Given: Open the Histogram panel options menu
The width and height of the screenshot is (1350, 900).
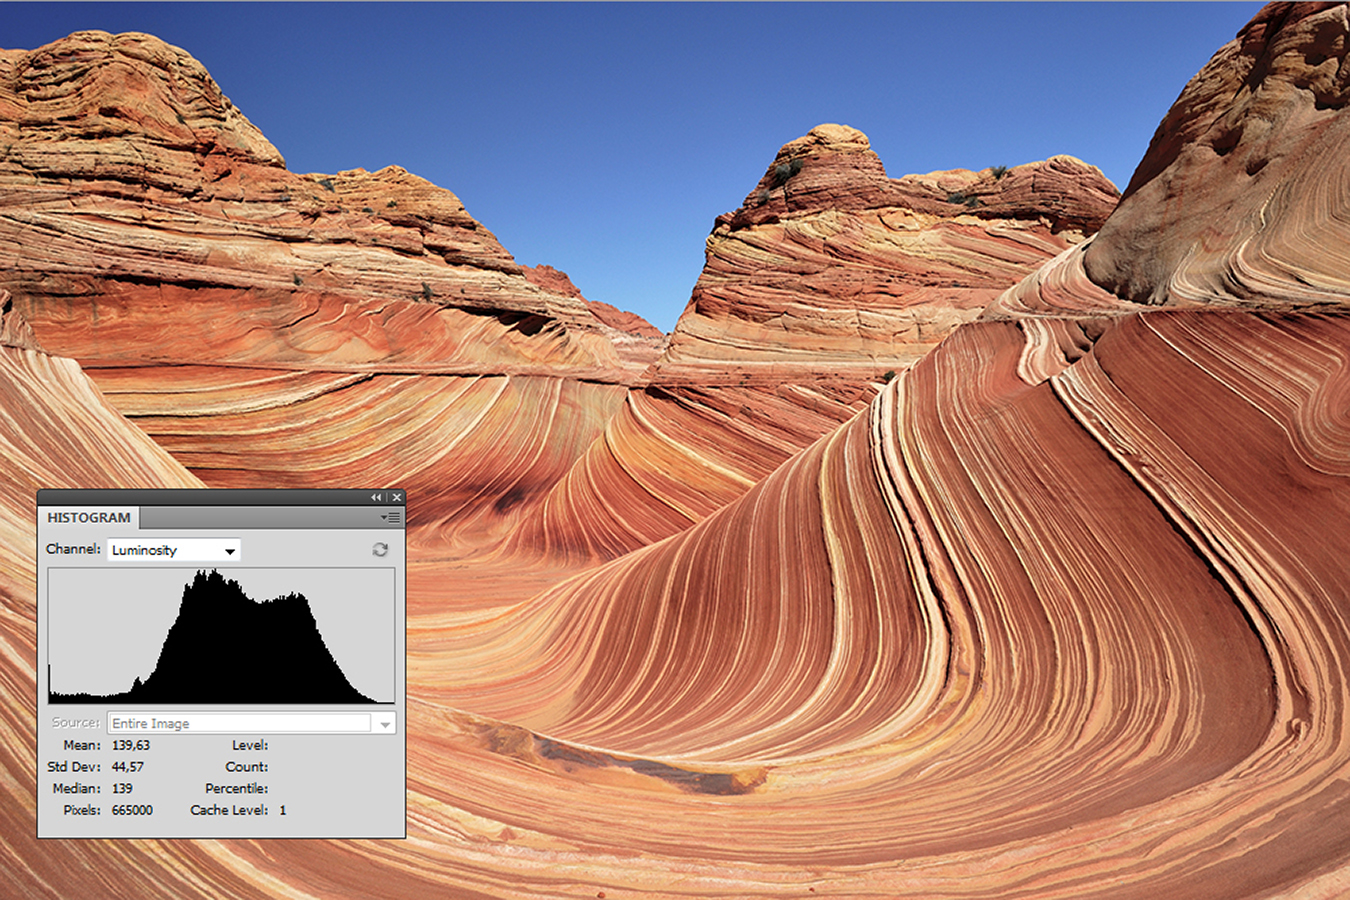Looking at the screenshot, I should pos(390,518).
